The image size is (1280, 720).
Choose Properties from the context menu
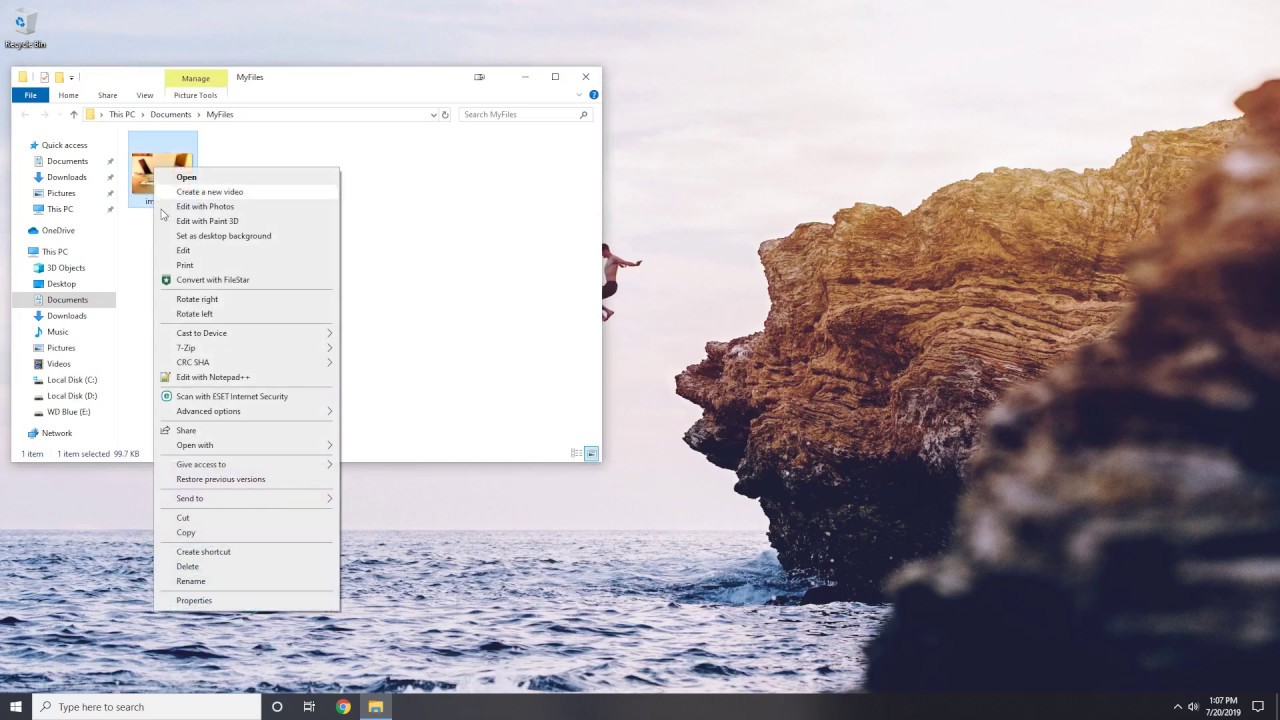(x=247, y=600)
